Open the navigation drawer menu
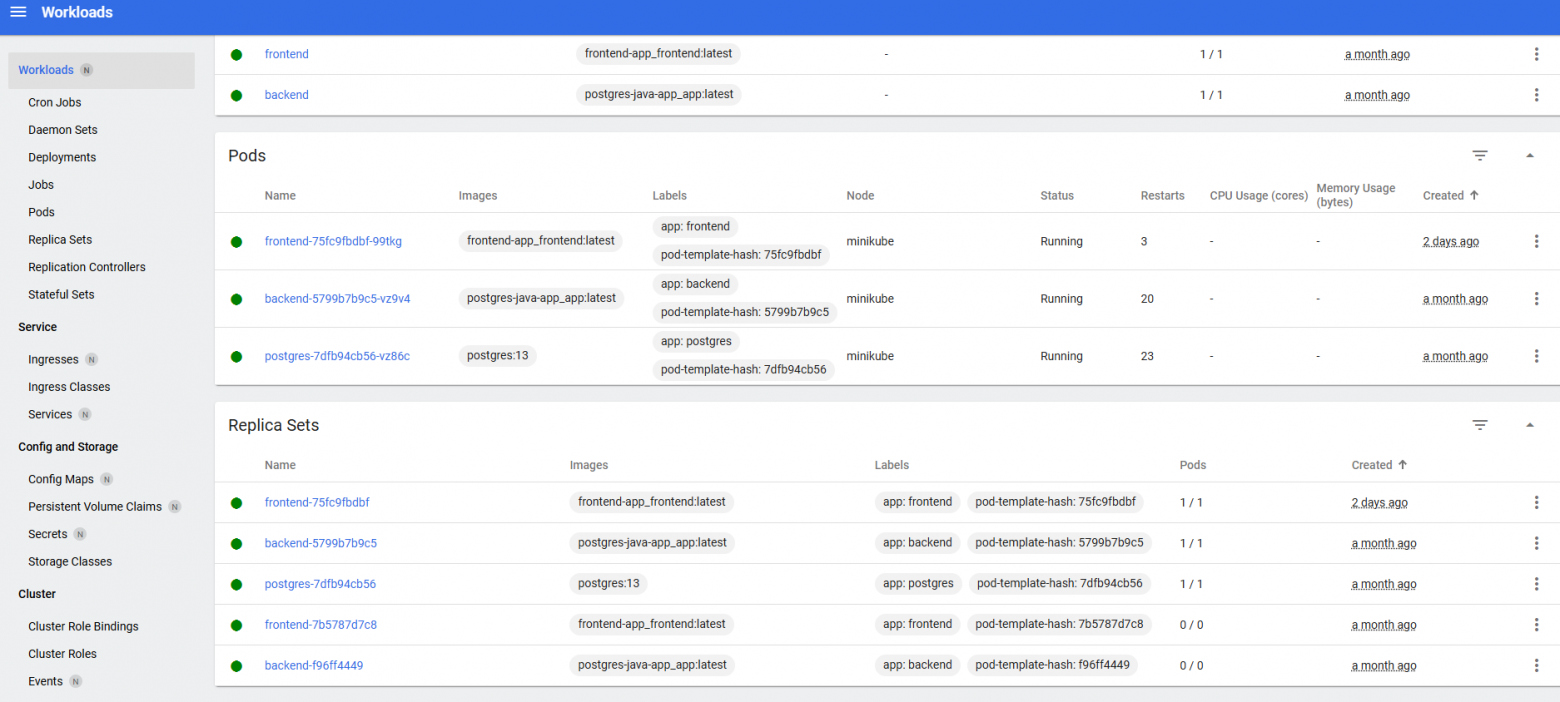The image size is (1560, 702). [17, 12]
